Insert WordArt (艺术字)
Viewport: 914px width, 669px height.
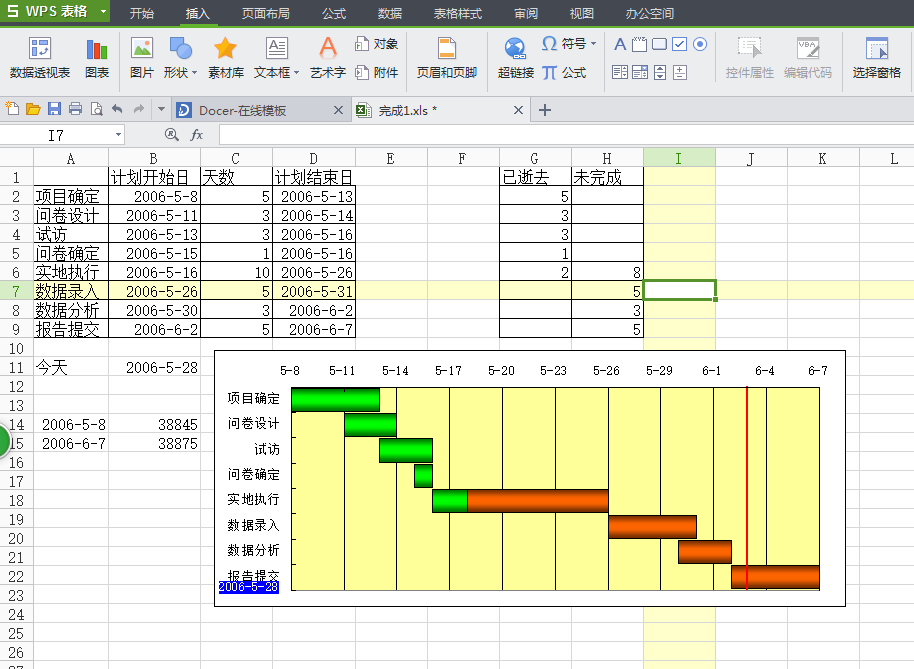pos(327,58)
